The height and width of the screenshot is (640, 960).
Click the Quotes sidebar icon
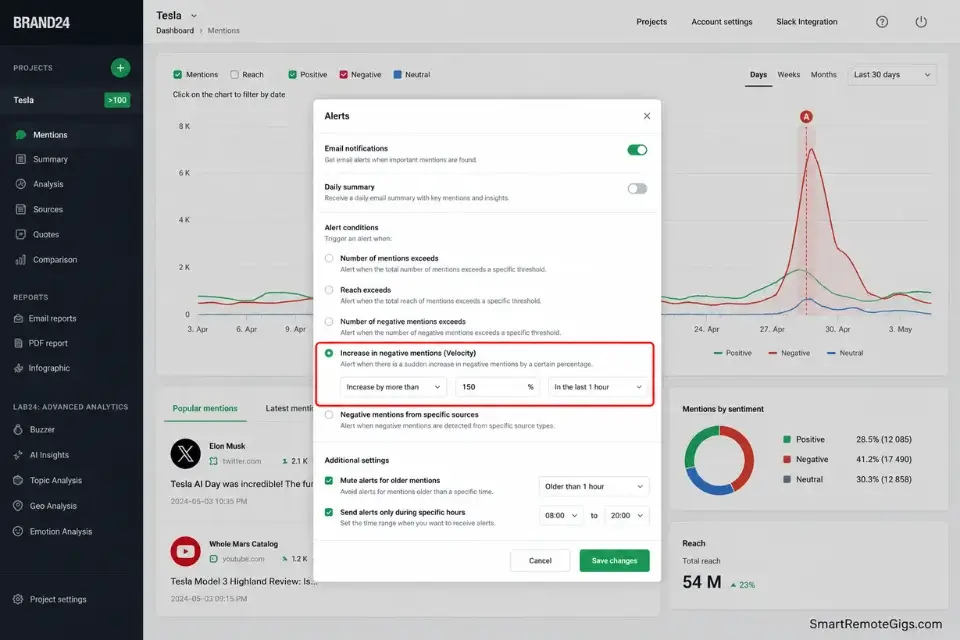(21, 235)
